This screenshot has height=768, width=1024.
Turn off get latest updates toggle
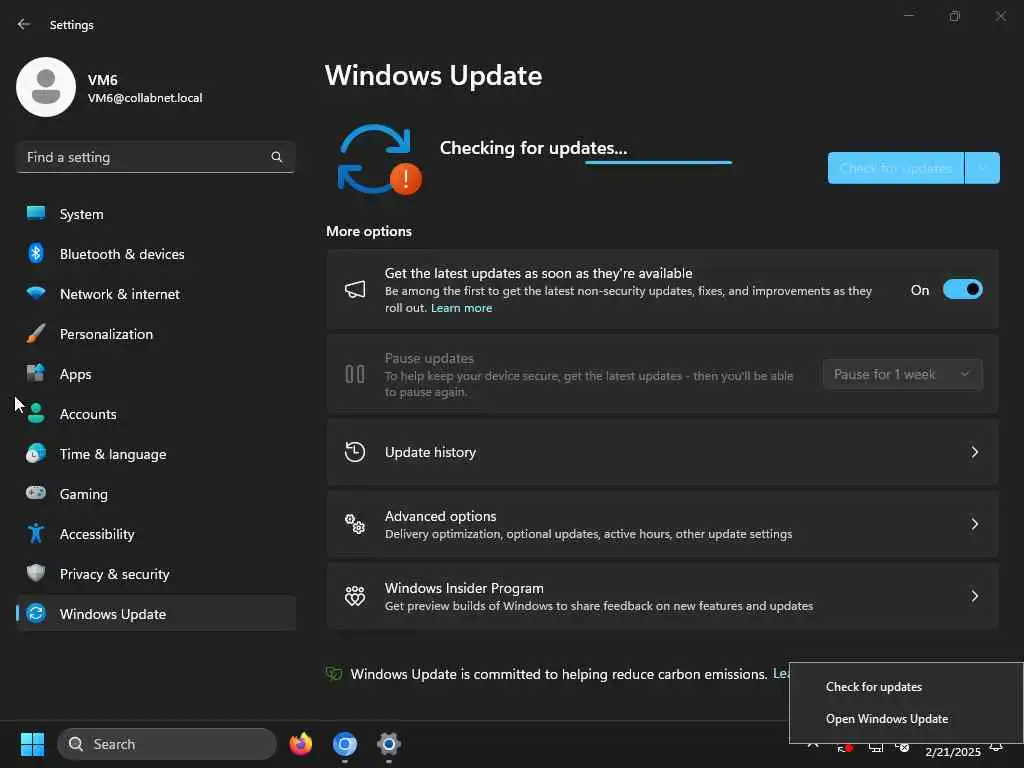click(x=963, y=289)
